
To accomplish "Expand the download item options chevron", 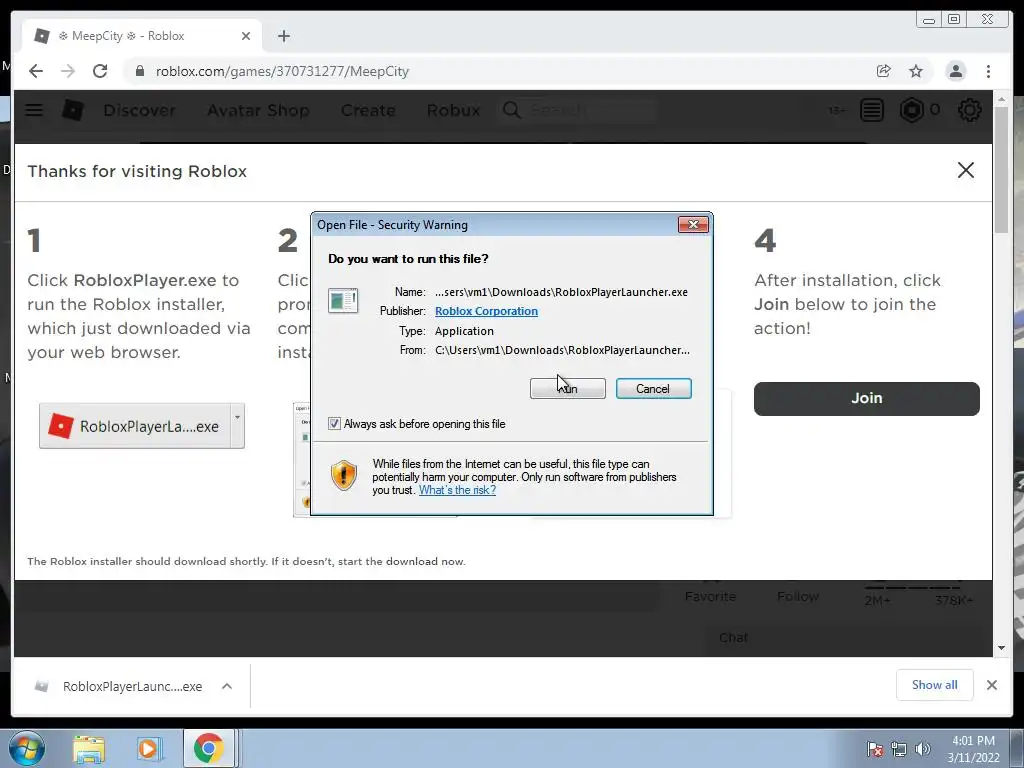I will [x=227, y=686].
